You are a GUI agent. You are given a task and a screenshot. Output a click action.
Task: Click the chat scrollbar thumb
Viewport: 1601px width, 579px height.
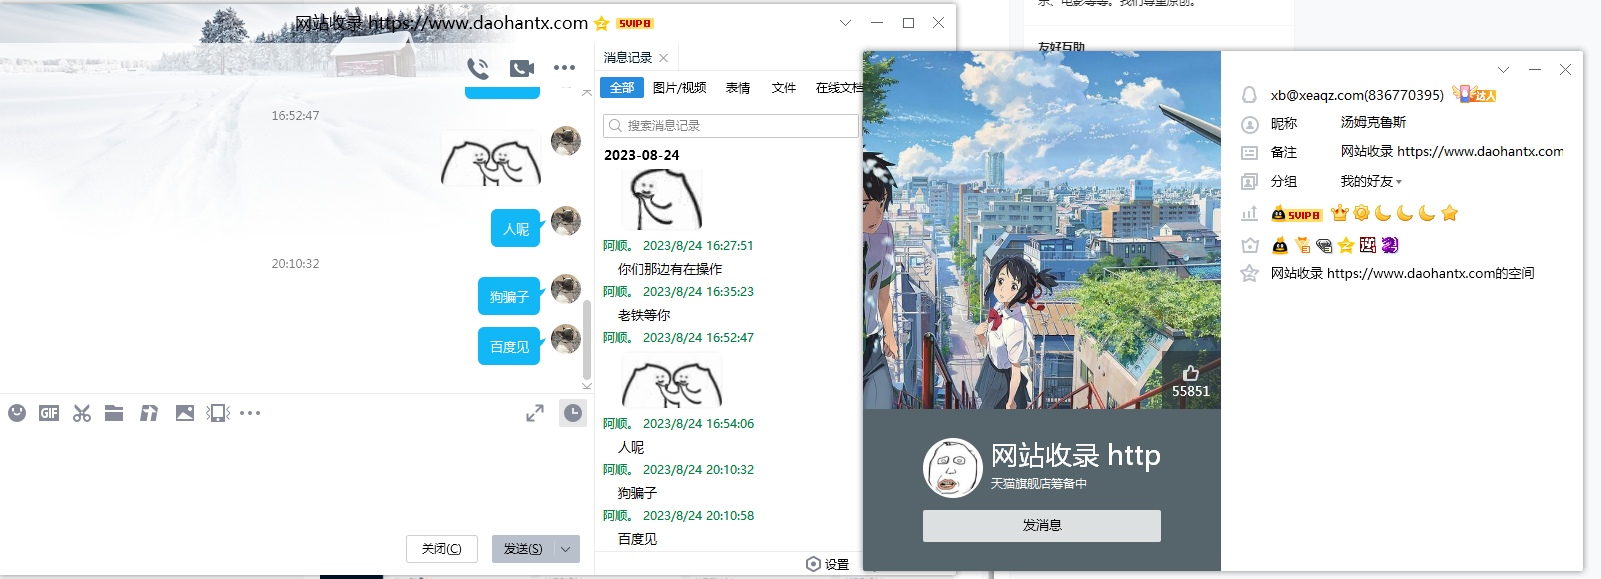[587, 338]
